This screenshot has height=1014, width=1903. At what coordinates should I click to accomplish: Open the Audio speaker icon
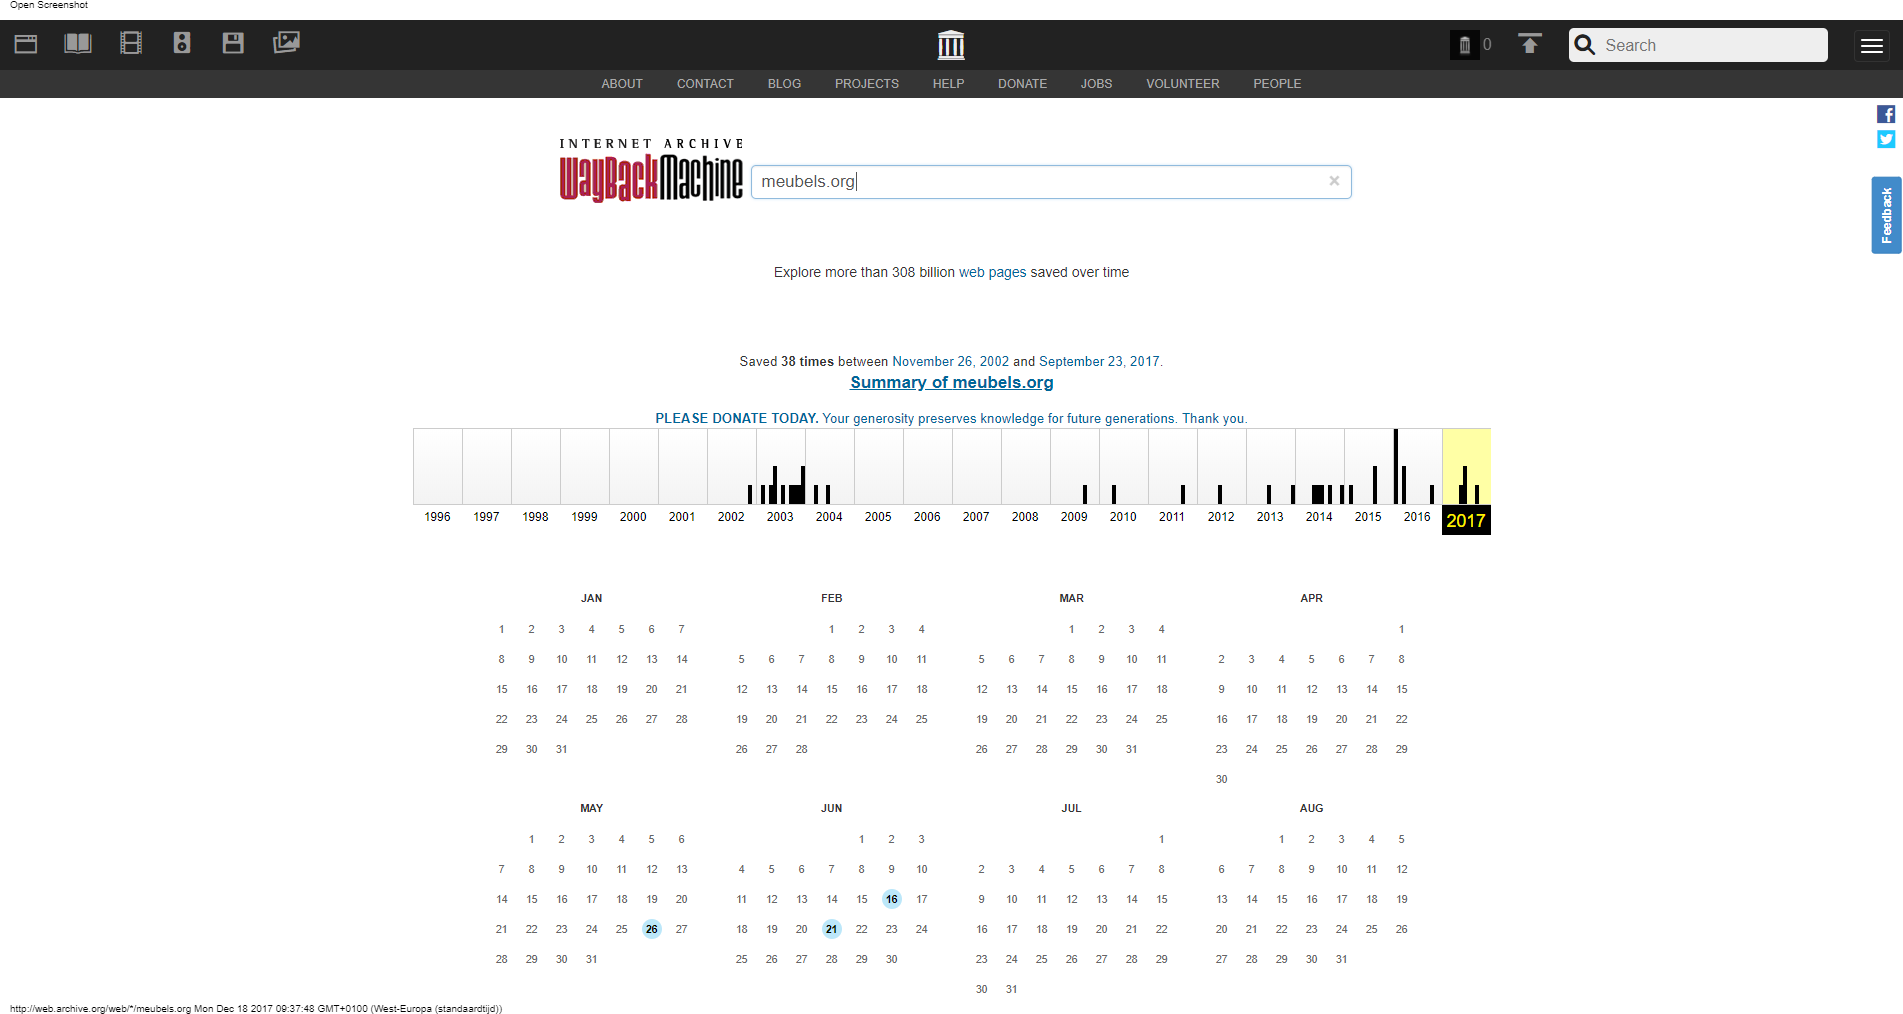182,43
